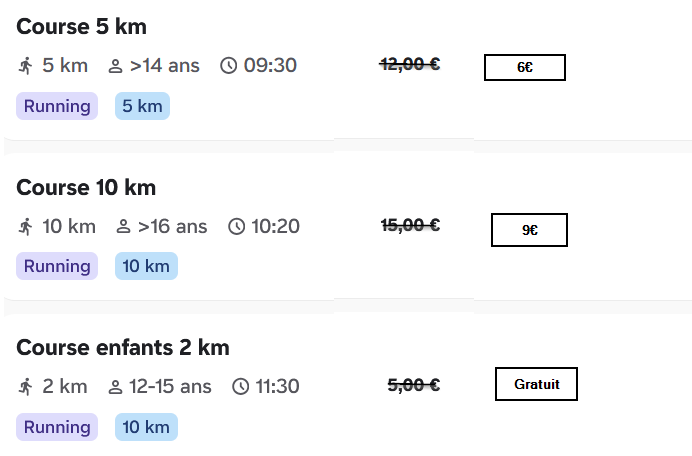The width and height of the screenshot is (692, 456).
Task: Select the 9€ price box
Action: click(529, 230)
